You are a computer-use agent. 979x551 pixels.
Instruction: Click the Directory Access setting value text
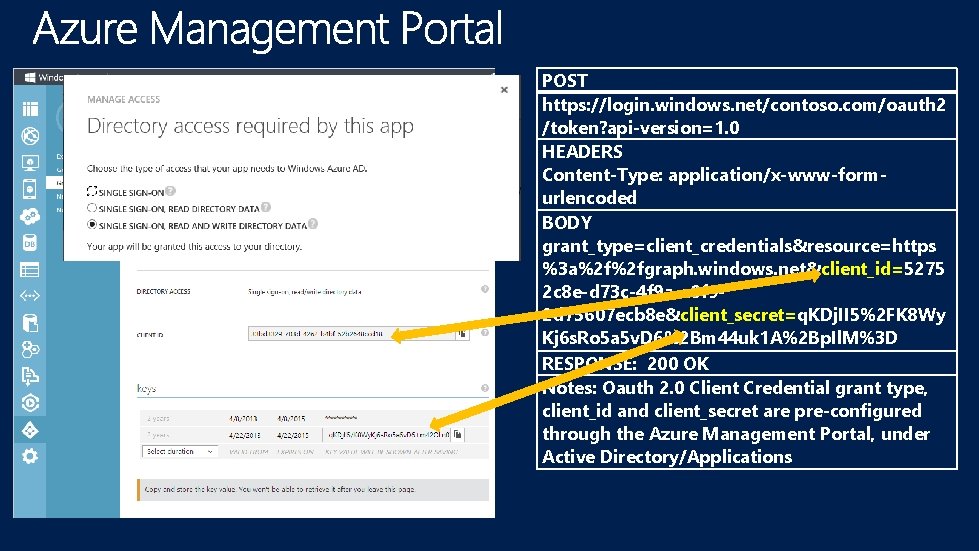click(x=305, y=291)
